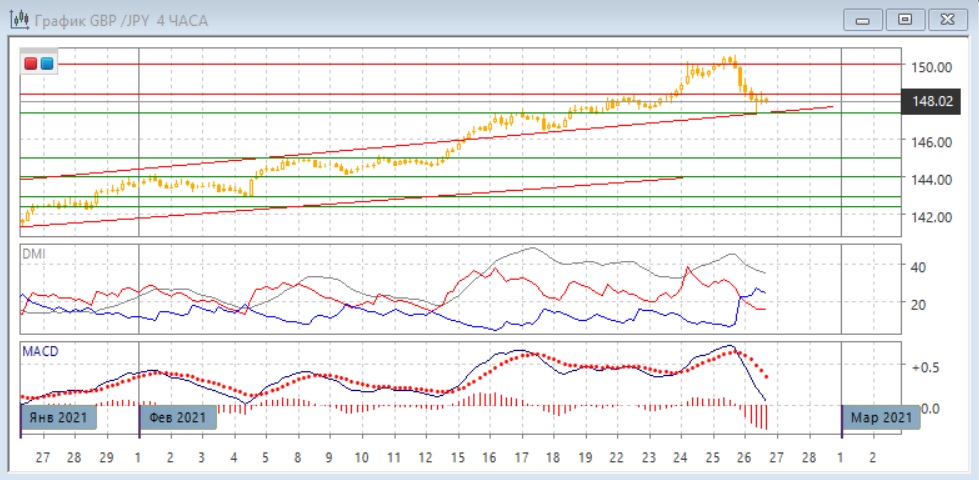The width and height of the screenshot is (979, 480).
Task: Click the red square chart button
Action: pos(31,64)
